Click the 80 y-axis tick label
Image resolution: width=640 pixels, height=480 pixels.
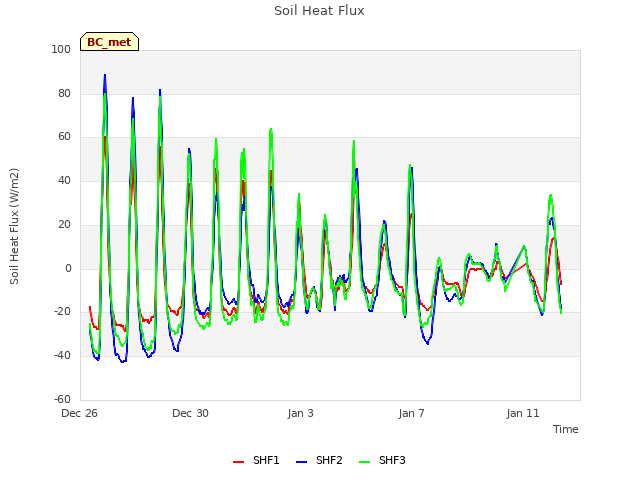(64, 93)
